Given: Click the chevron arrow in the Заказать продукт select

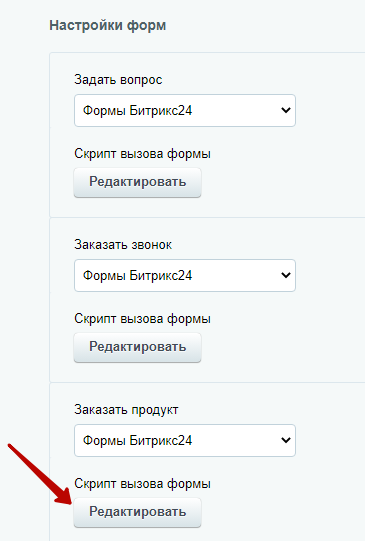Looking at the screenshot, I should (x=286, y=440).
